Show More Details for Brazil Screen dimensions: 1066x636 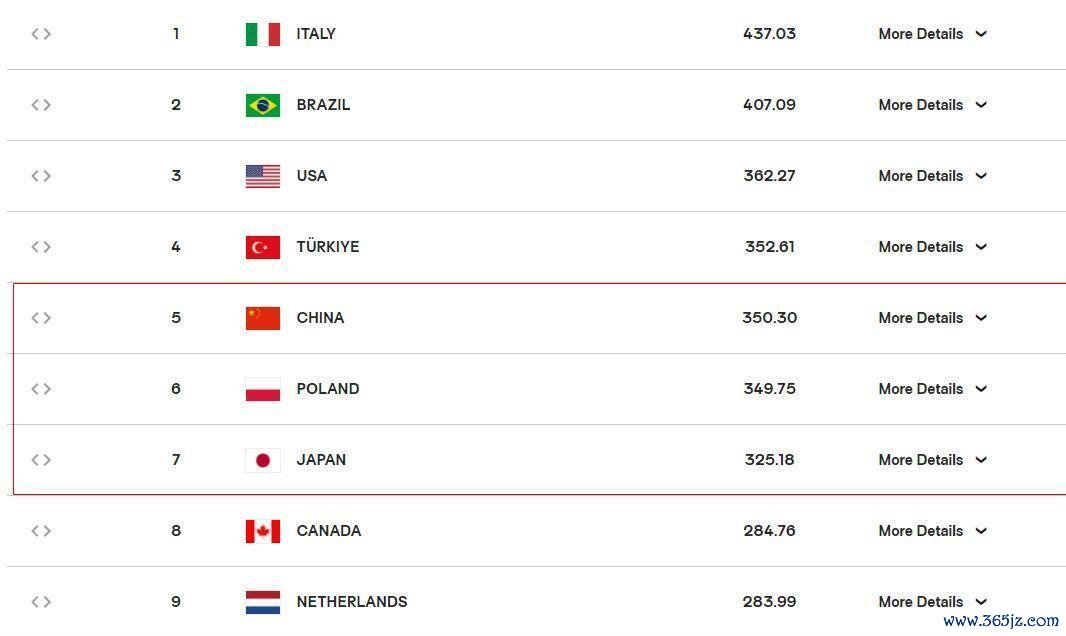click(x=932, y=105)
